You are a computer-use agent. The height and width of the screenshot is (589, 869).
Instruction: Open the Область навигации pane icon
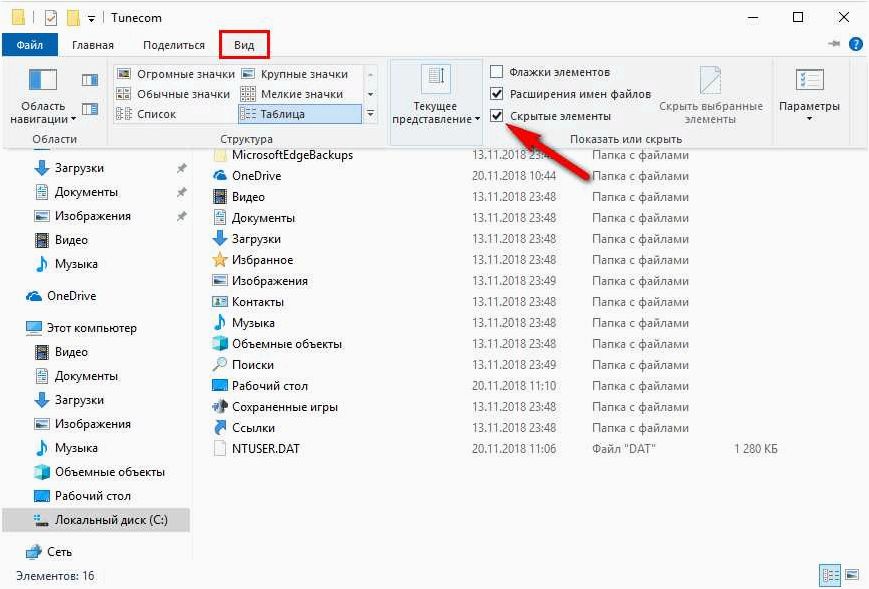coord(43,80)
